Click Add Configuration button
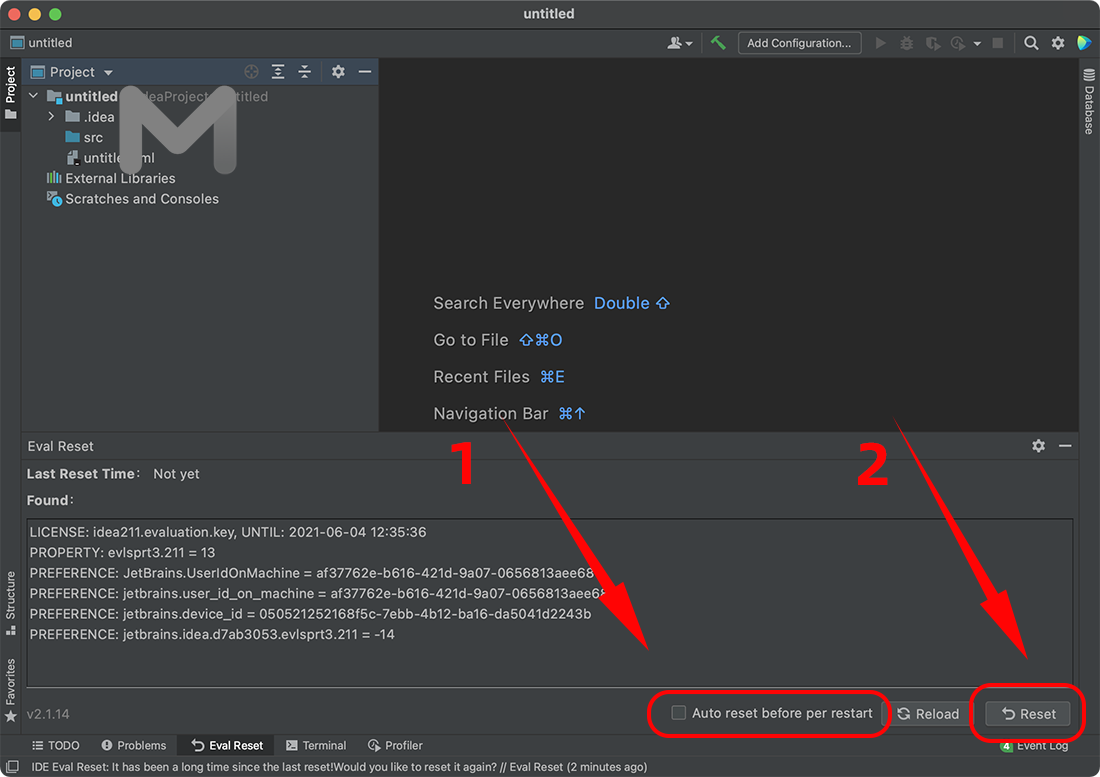 [x=799, y=43]
